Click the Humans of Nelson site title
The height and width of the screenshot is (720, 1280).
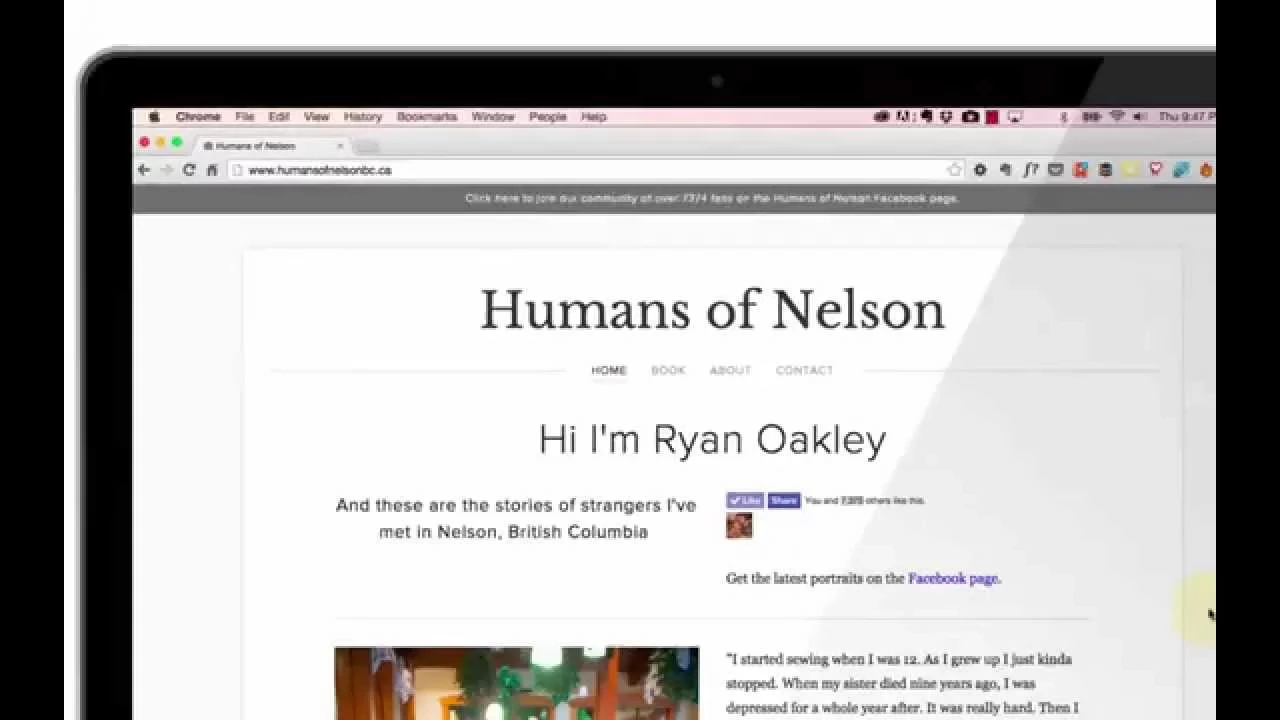coord(712,310)
